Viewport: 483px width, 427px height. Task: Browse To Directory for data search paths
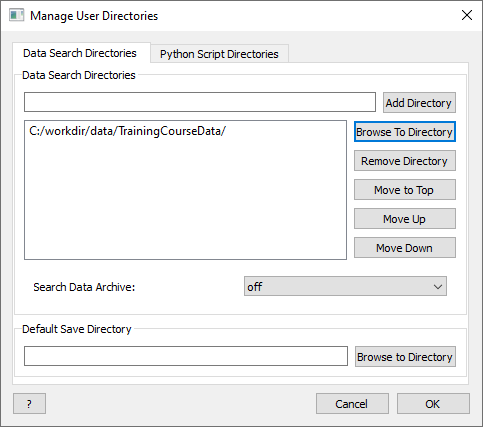pyautogui.click(x=405, y=132)
